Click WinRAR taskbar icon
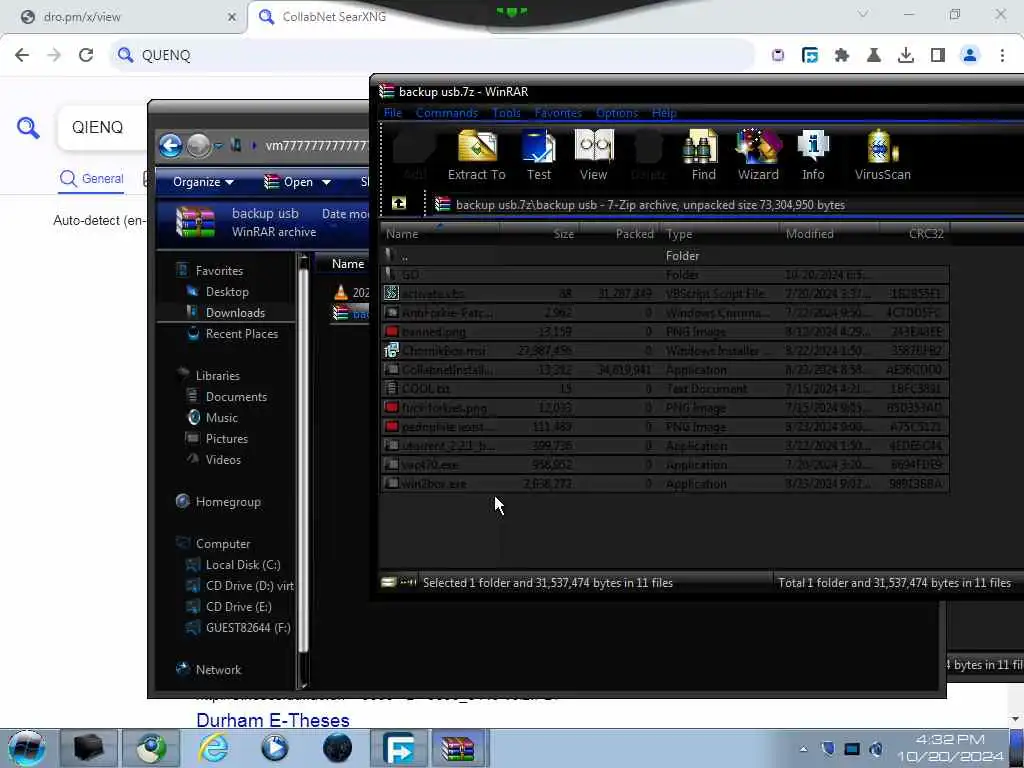Viewport: 1024px width, 768px height. point(458,748)
